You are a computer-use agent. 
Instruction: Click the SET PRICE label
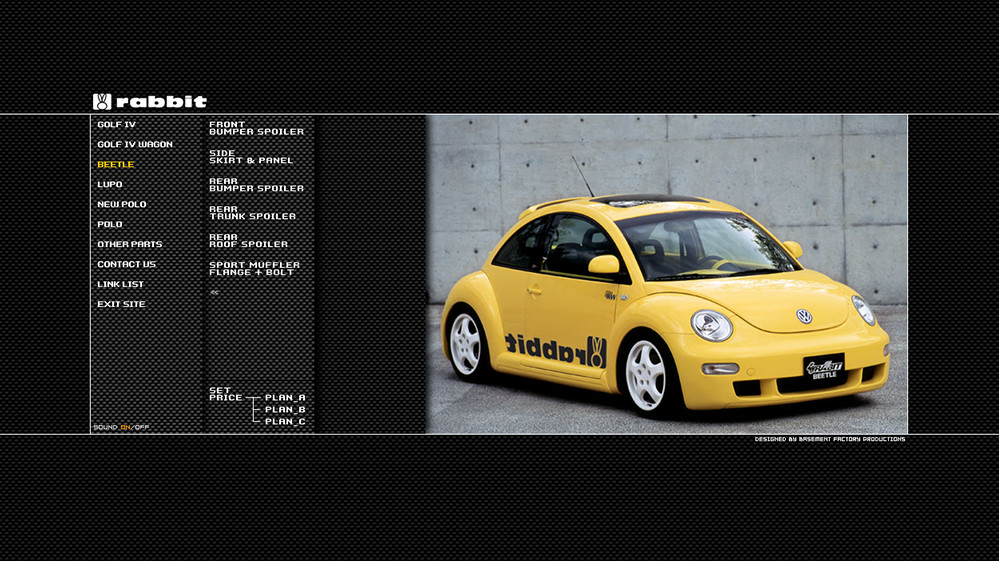click(x=226, y=394)
